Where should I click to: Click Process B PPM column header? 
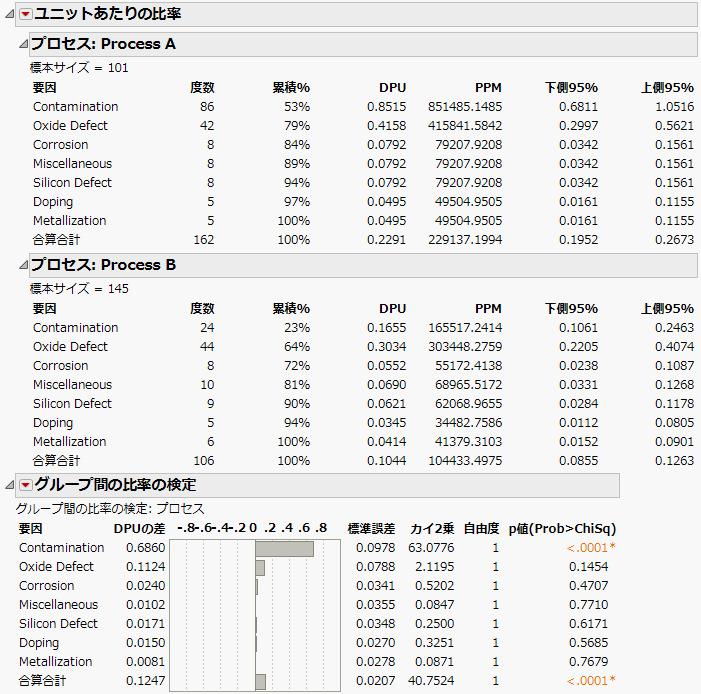[488, 309]
